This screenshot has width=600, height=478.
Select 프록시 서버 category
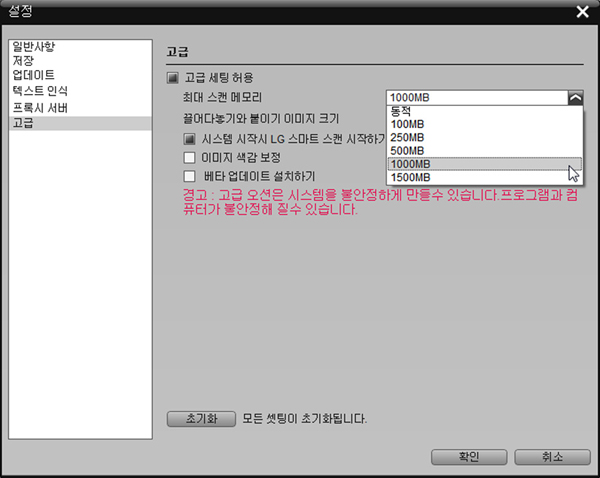(40, 107)
